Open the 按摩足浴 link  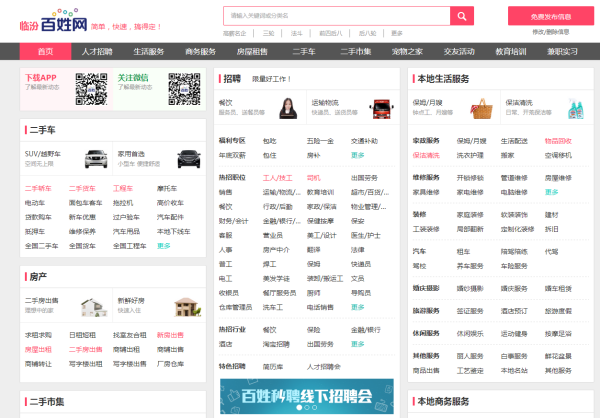558,333
